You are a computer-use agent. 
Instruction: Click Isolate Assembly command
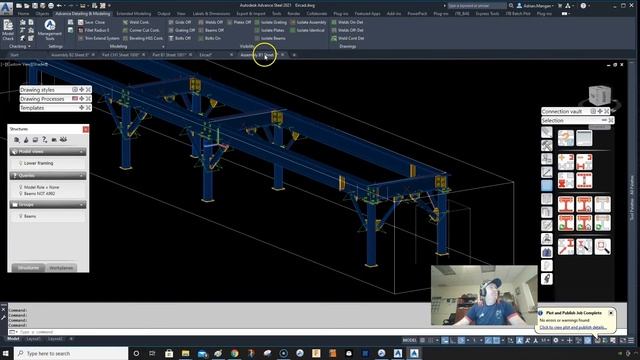click(x=308, y=22)
